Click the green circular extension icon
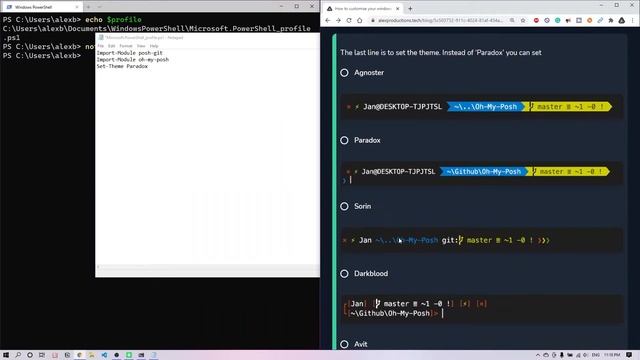The height and width of the screenshot is (360, 640). click(x=558, y=20)
